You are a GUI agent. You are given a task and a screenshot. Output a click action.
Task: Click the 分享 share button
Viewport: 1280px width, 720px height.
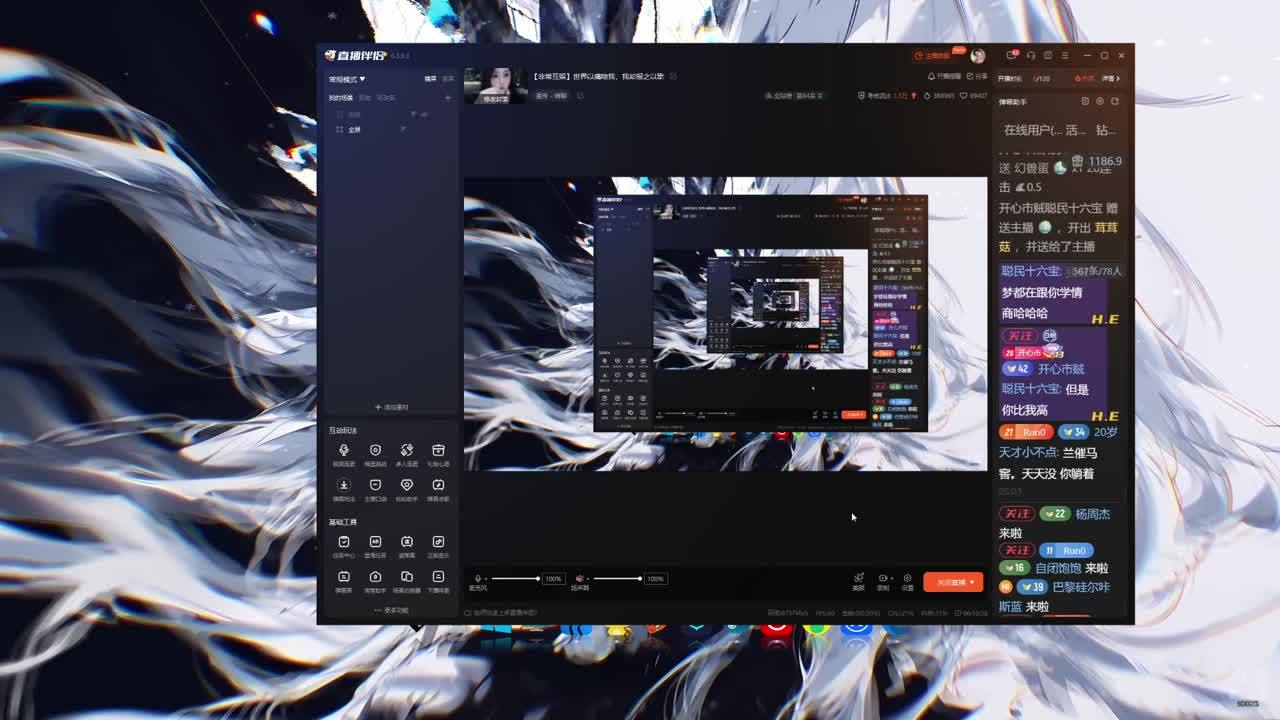coord(977,76)
